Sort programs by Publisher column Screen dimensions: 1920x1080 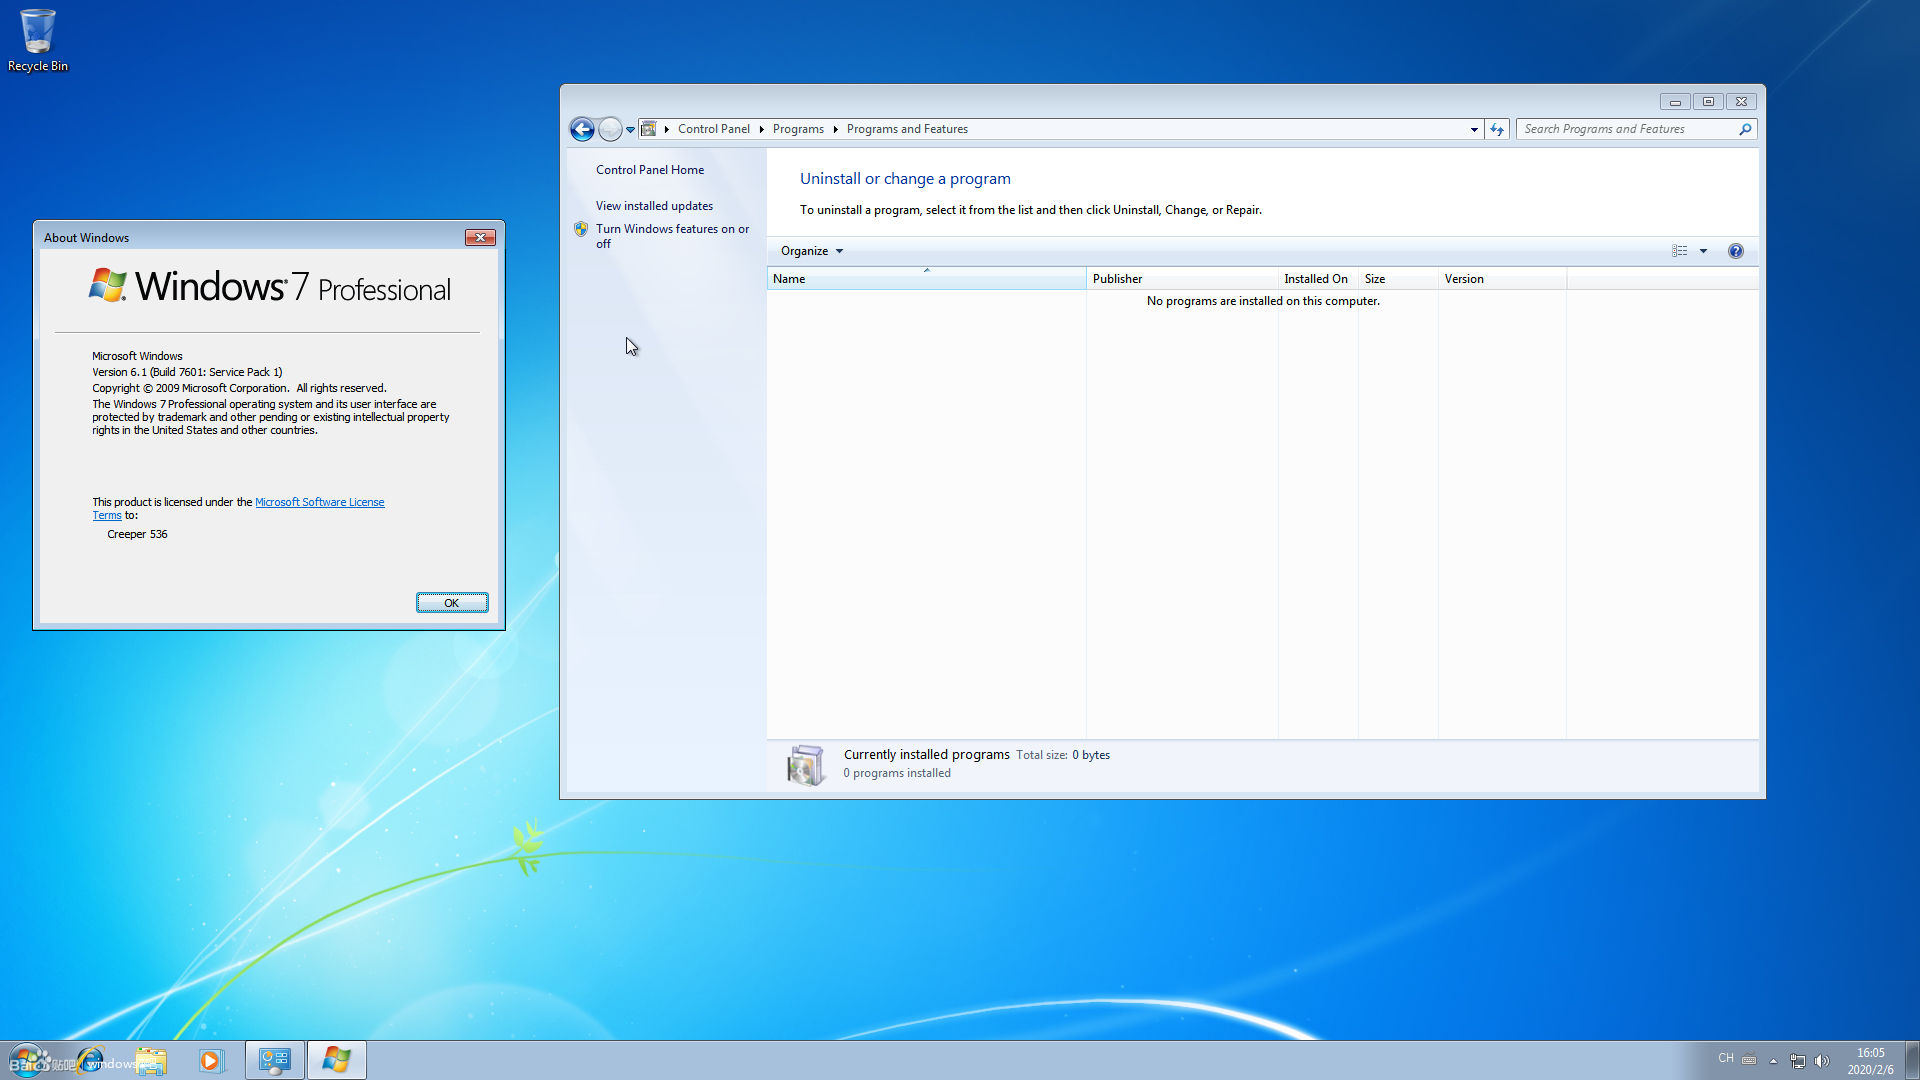1182,279
